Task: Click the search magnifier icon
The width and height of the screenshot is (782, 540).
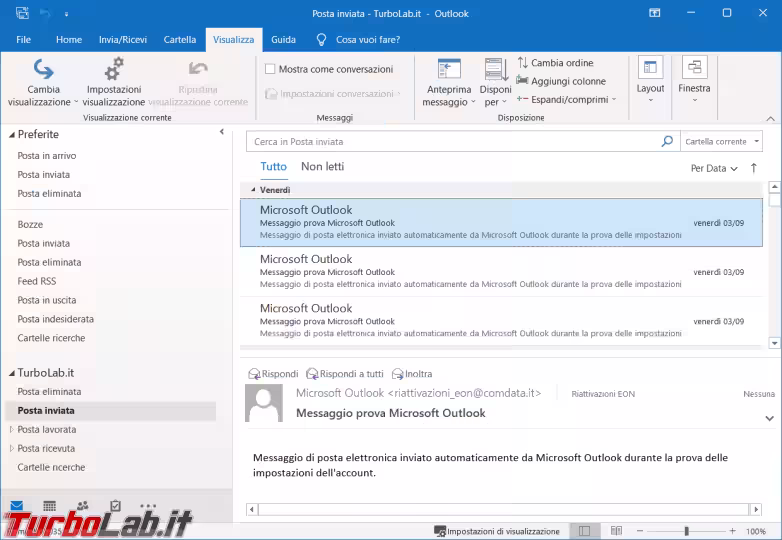Action: (x=667, y=141)
